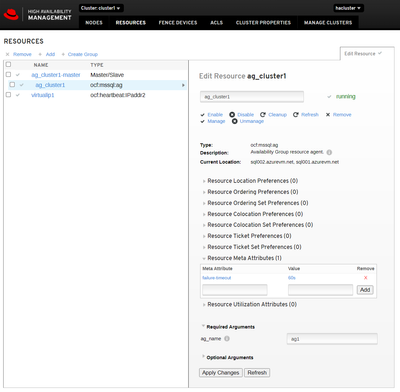This screenshot has height=392, width=400.
Task: Open the Resources tab
Action: click(x=131, y=23)
